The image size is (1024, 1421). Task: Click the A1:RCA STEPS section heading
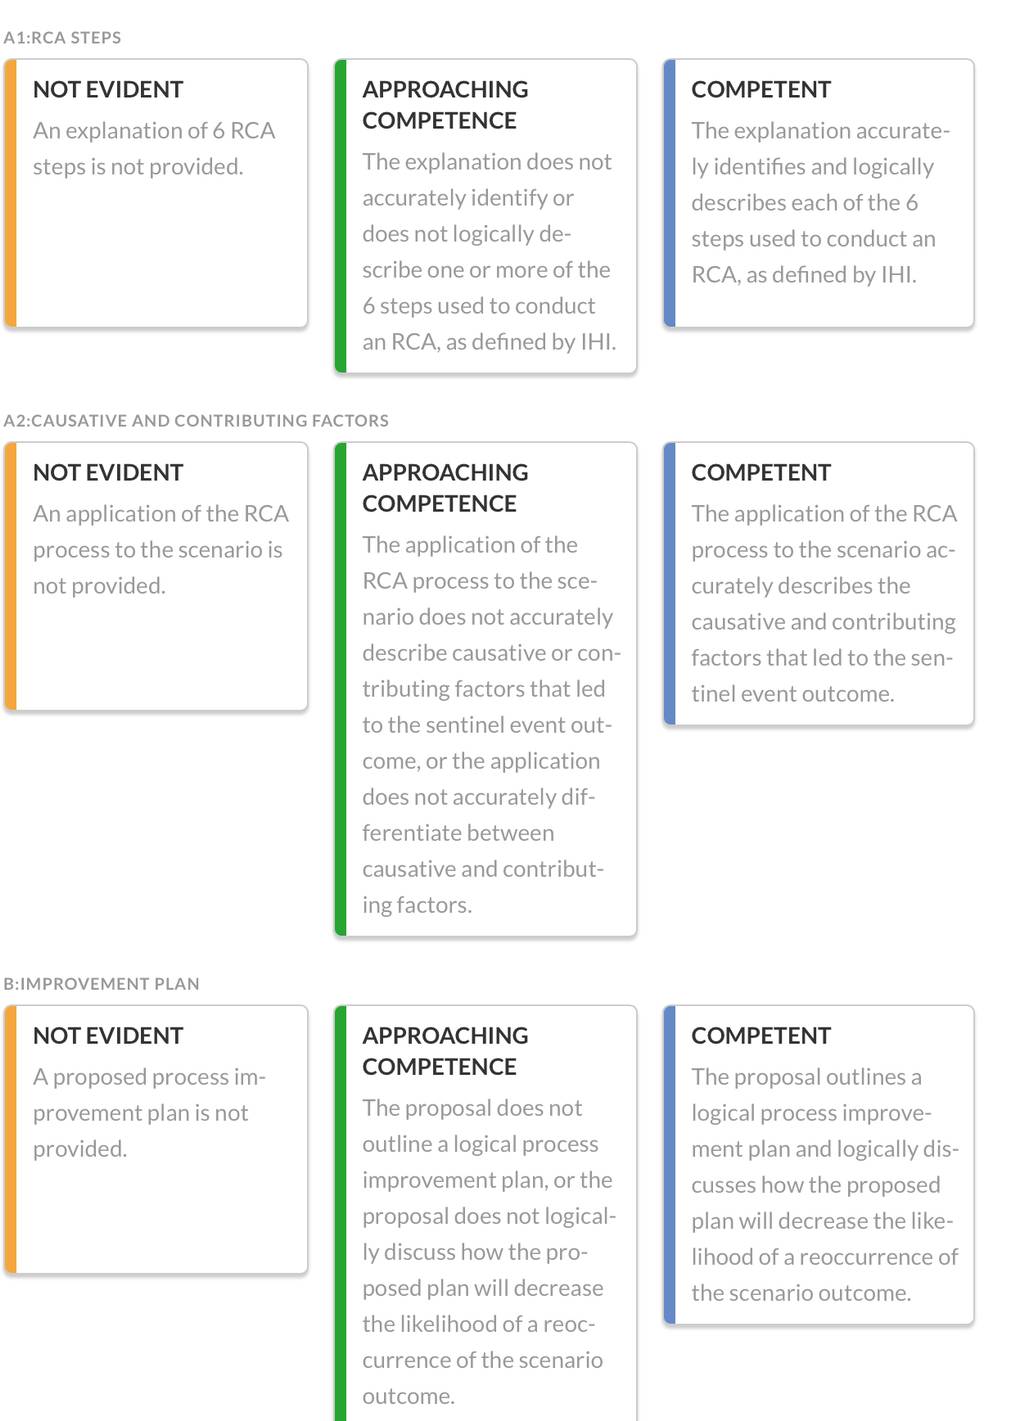pos(62,38)
